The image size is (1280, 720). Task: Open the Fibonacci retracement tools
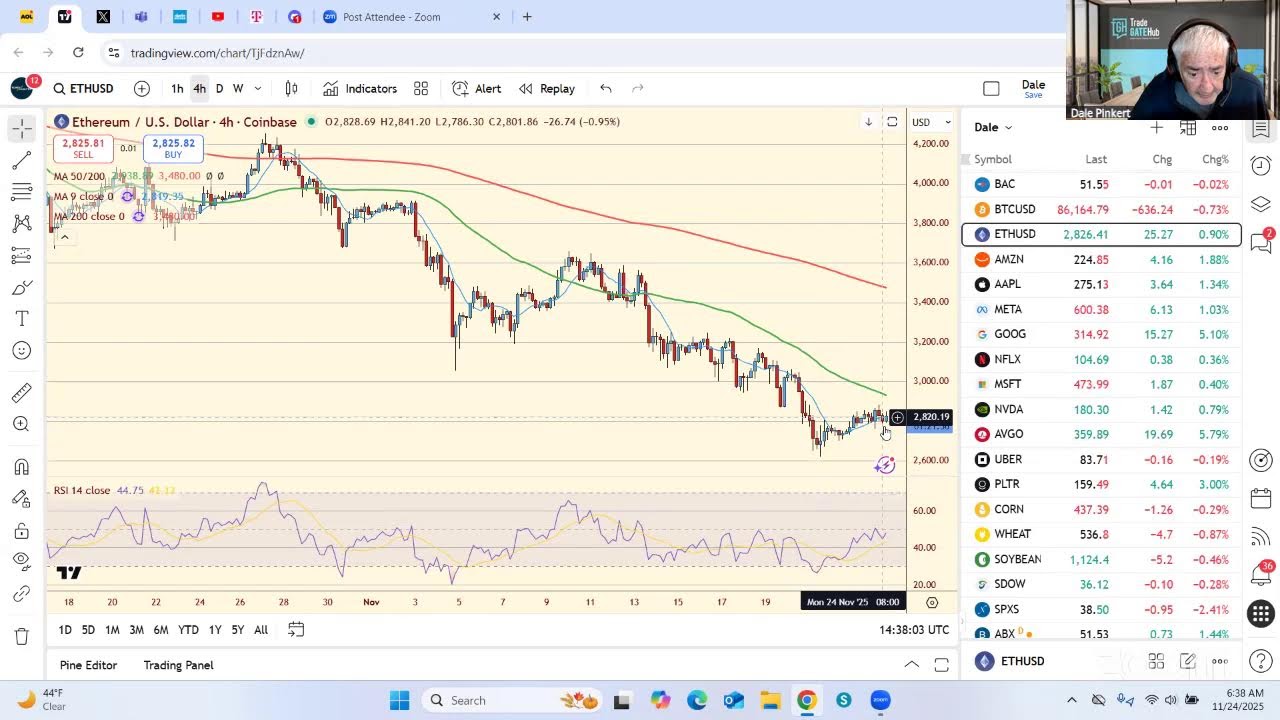22,192
